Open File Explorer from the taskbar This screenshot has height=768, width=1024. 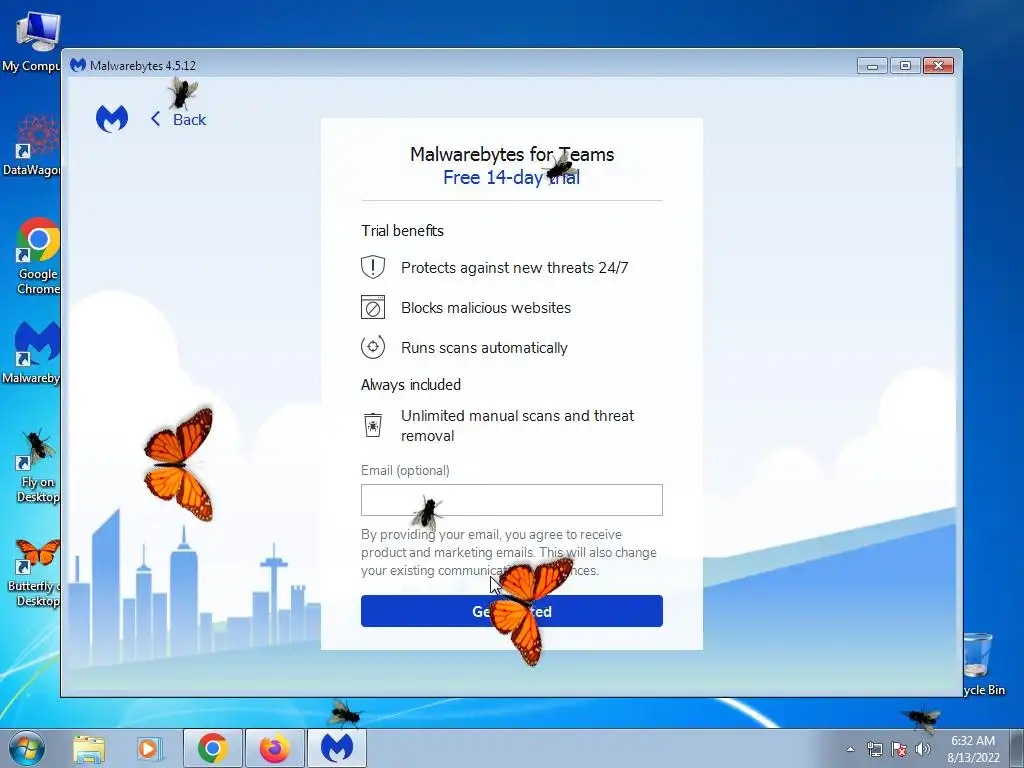[x=89, y=748]
